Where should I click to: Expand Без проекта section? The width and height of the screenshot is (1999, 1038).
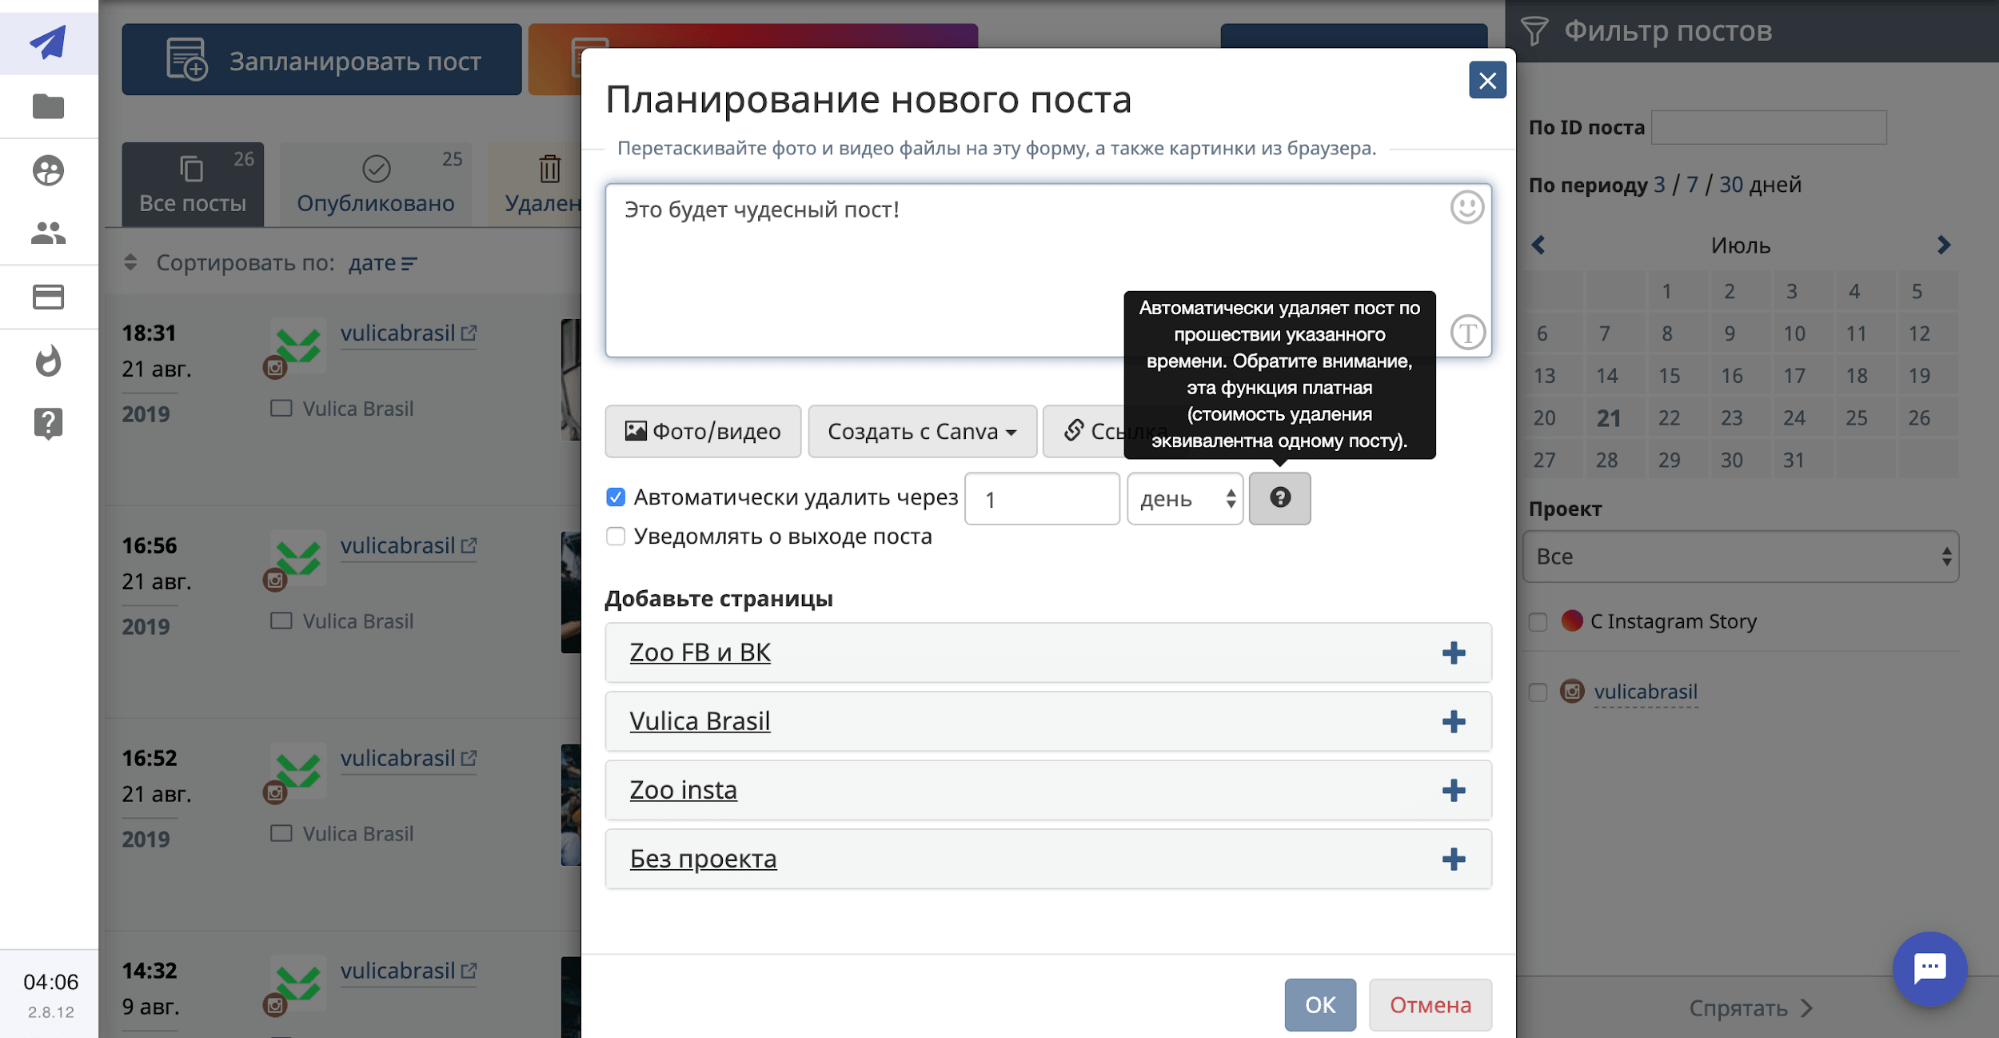[x=703, y=859]
